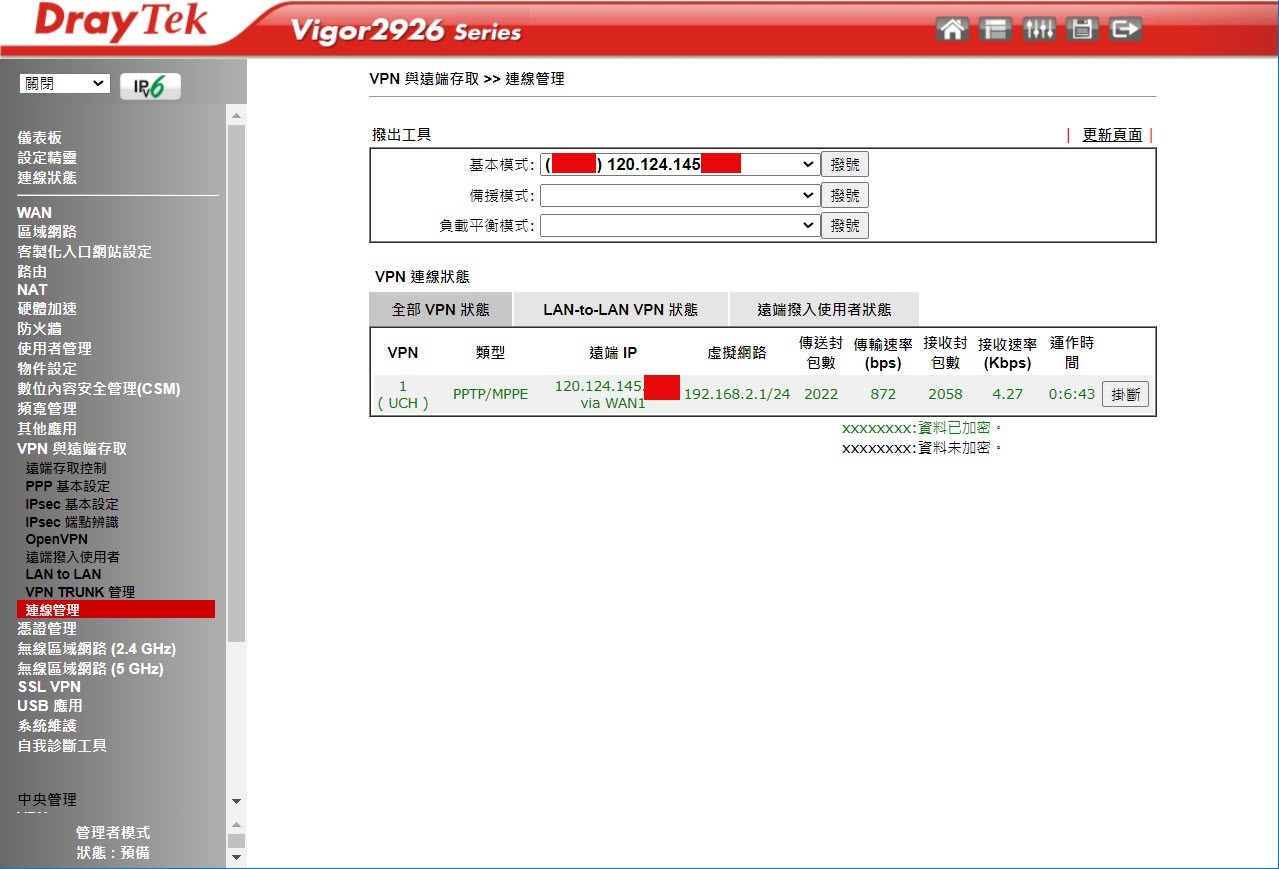Click 撥號 button for 基本模式

[x=845, y=164]
